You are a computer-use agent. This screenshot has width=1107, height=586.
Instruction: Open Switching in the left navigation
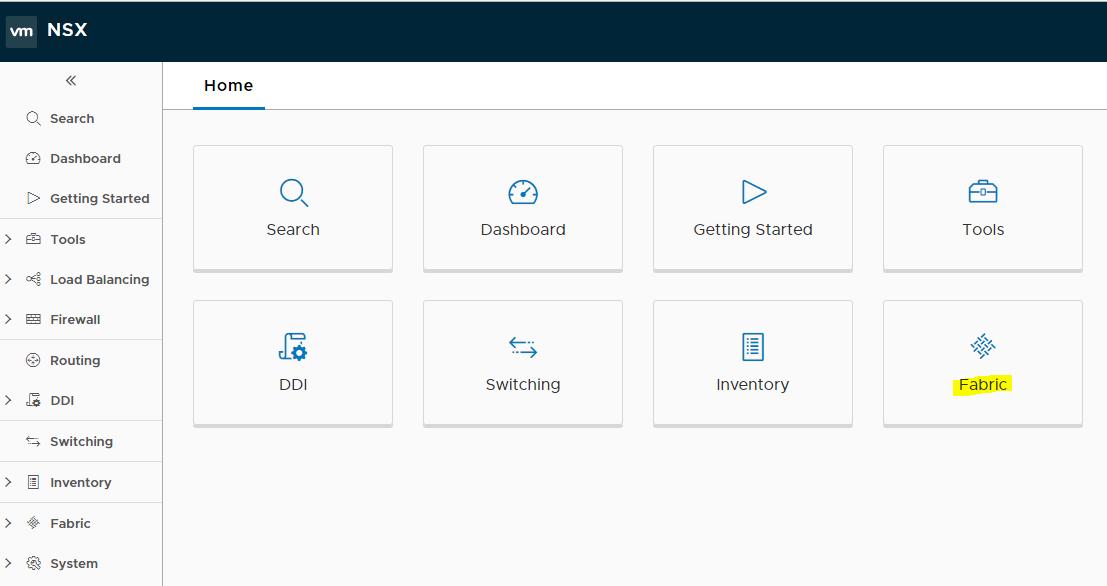tap(81, 441)
